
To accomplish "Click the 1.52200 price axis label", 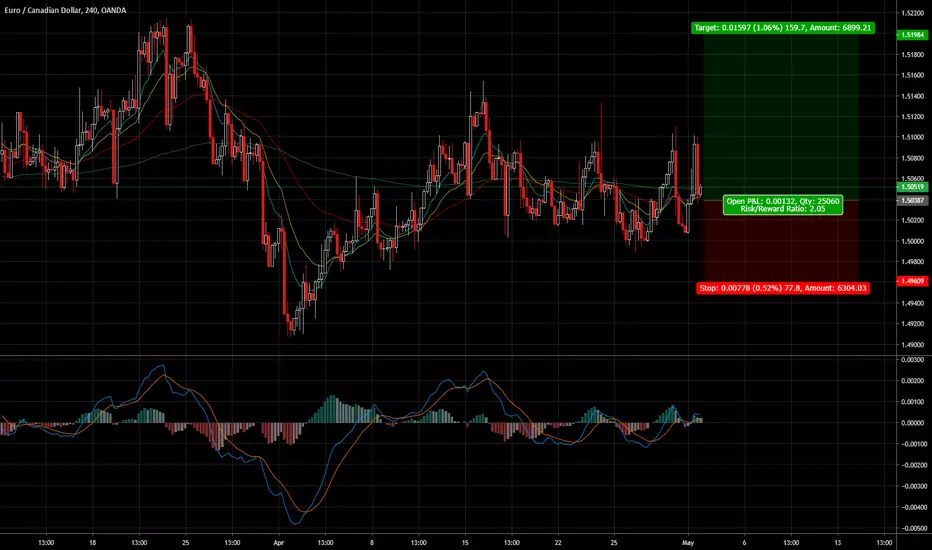I will pyautogui.click(x=912, y=13).
